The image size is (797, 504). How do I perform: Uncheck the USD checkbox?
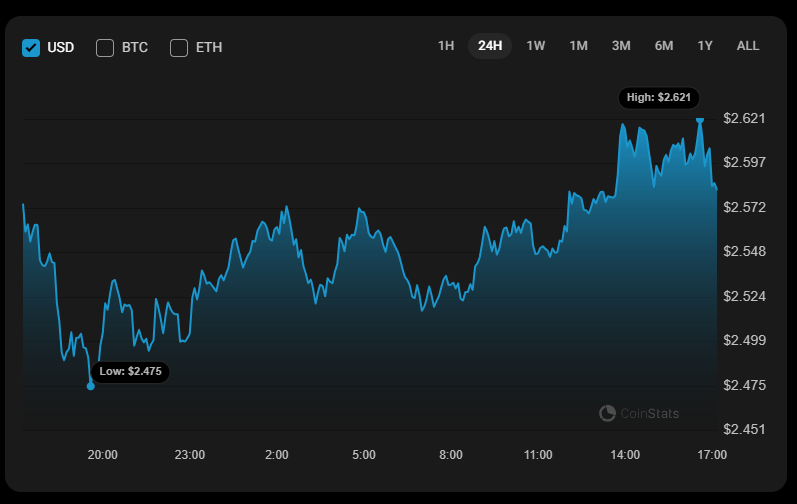point(31,47)
